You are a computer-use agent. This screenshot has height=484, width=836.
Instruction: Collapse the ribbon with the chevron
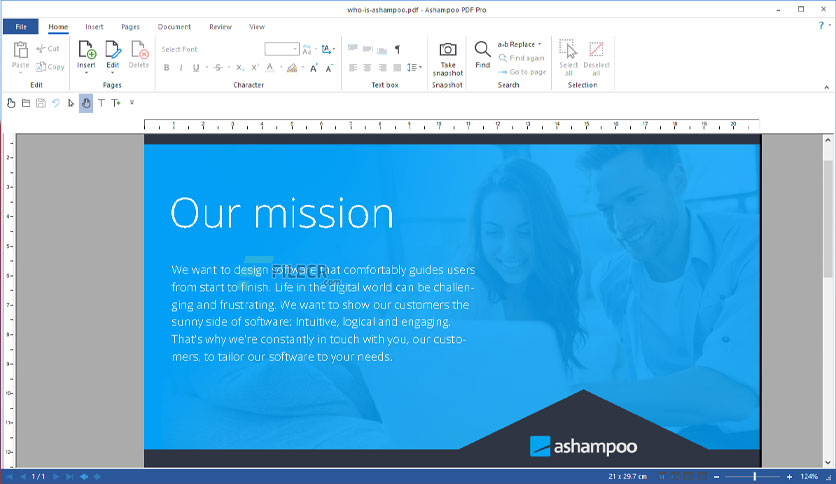pos(826,87)
